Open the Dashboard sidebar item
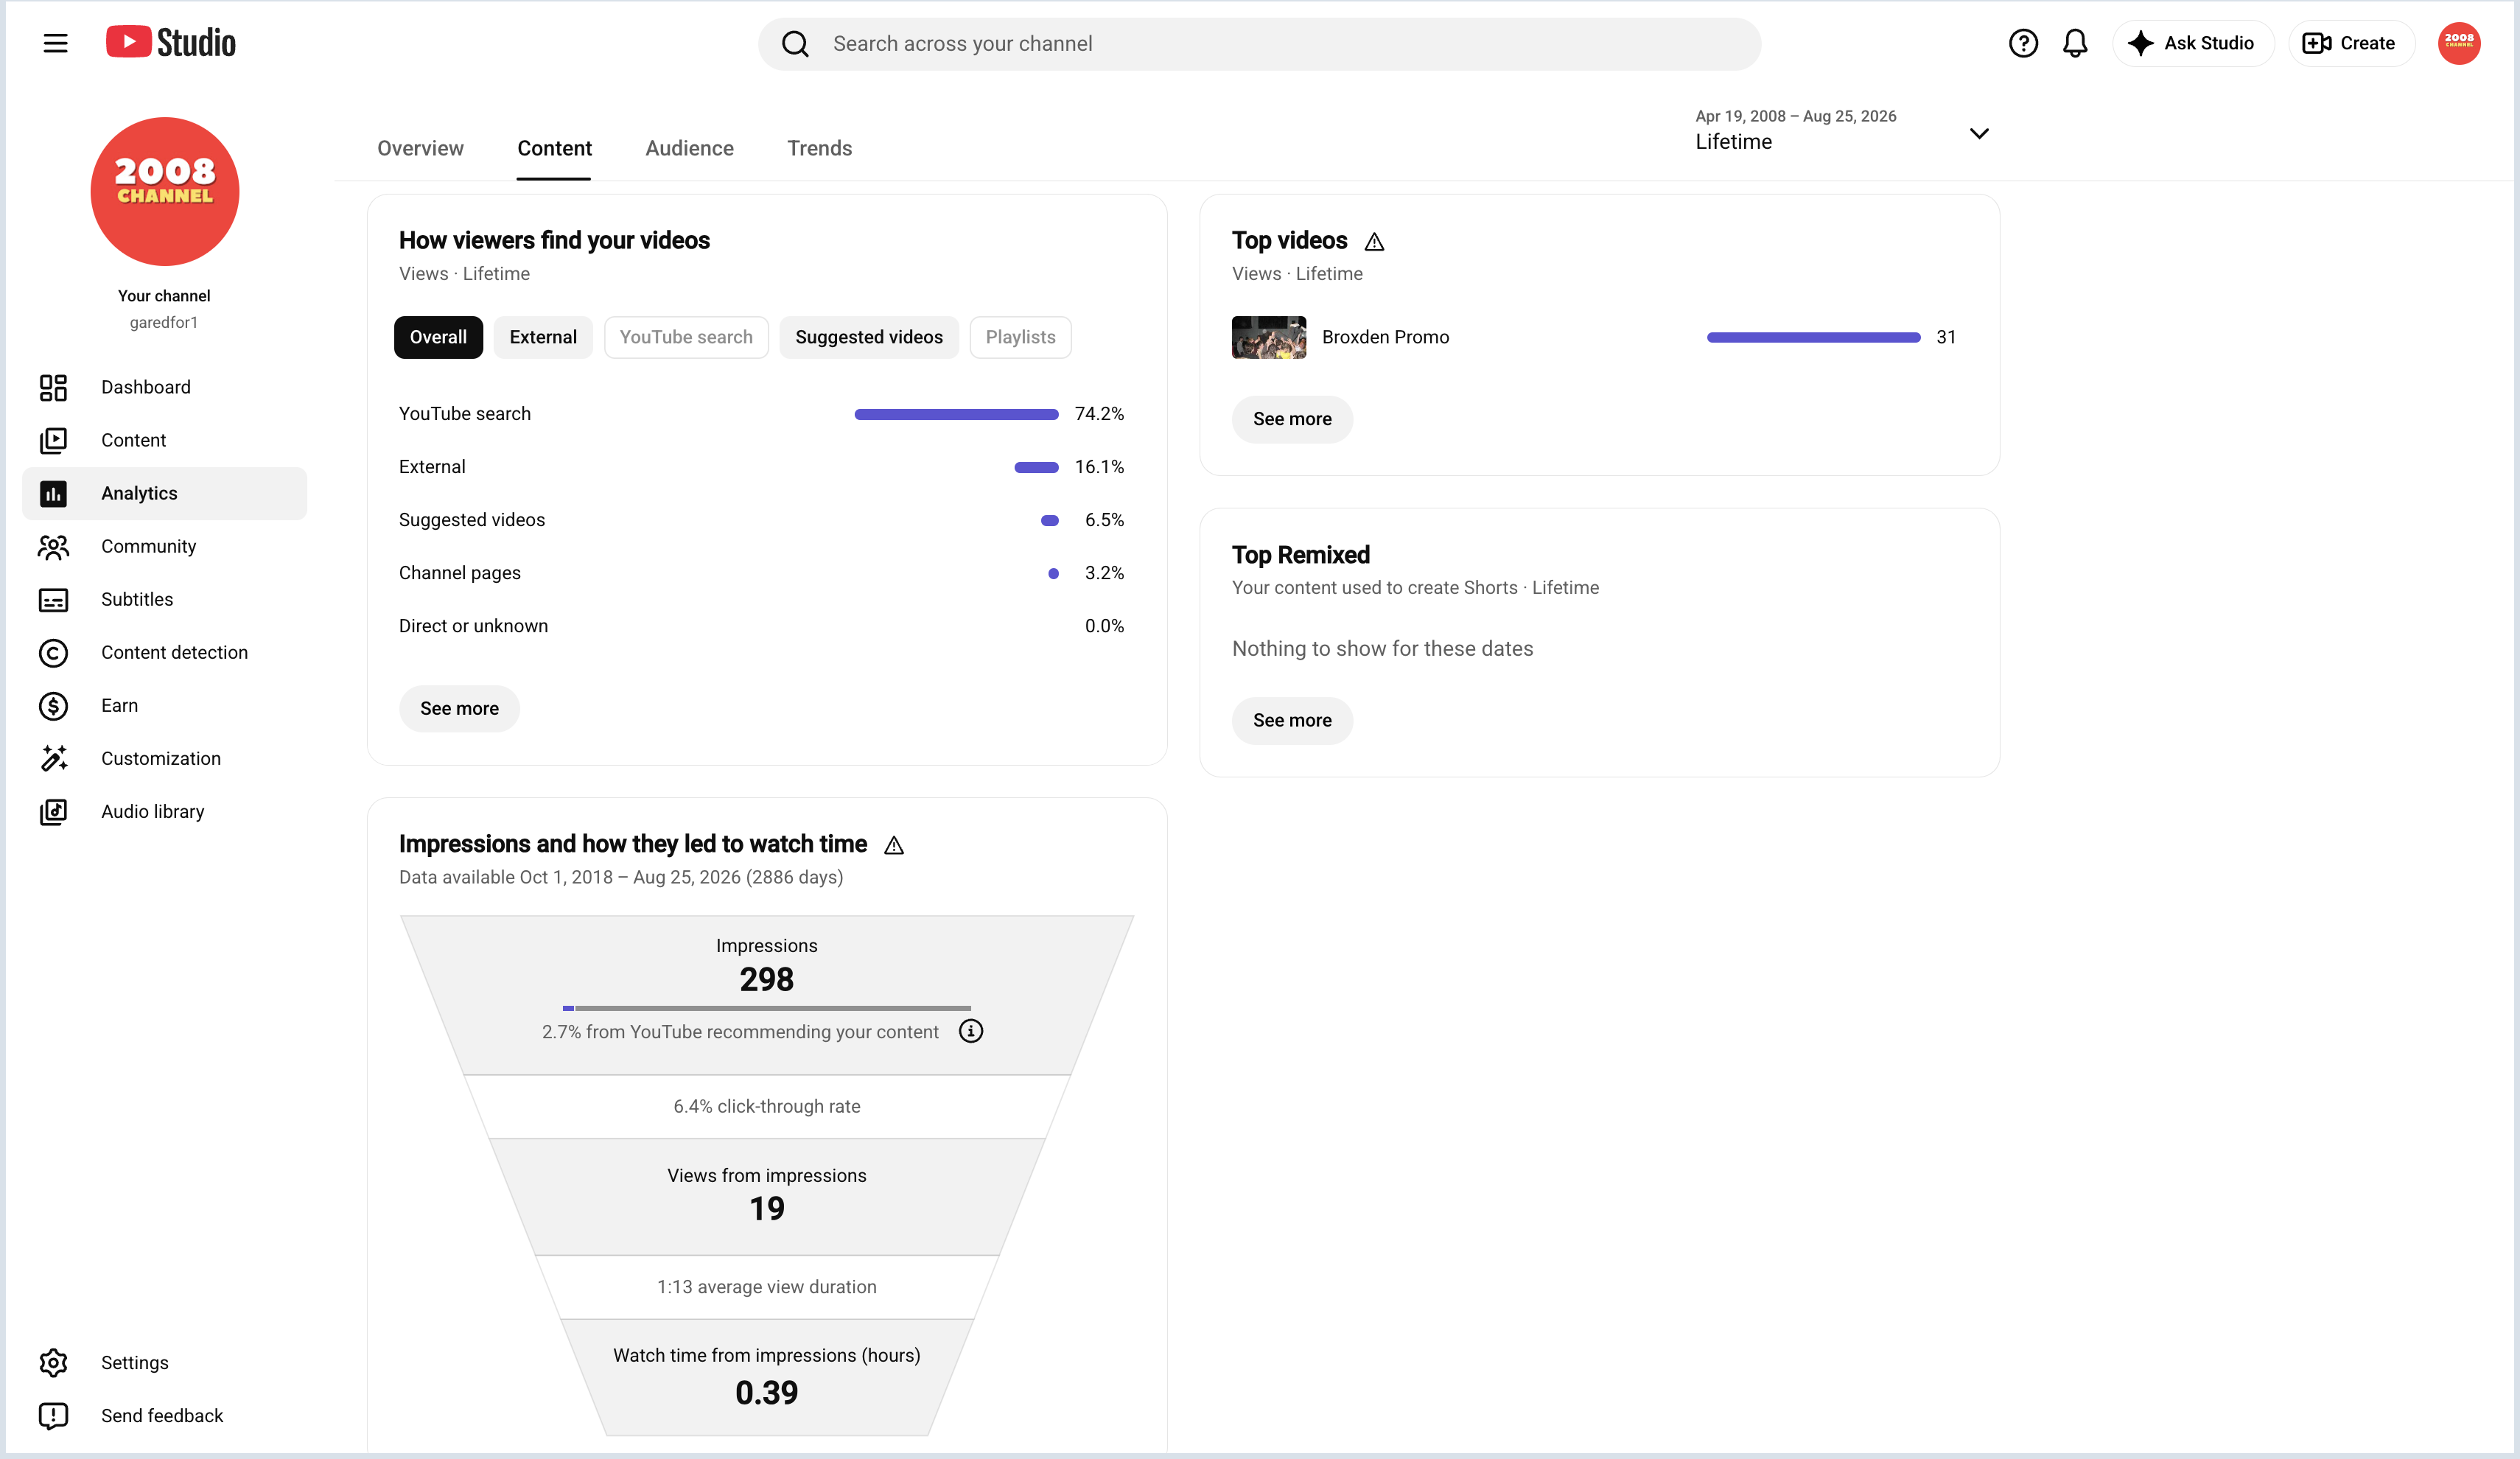The image size is (2520, 1459). [x=164, y=387]
